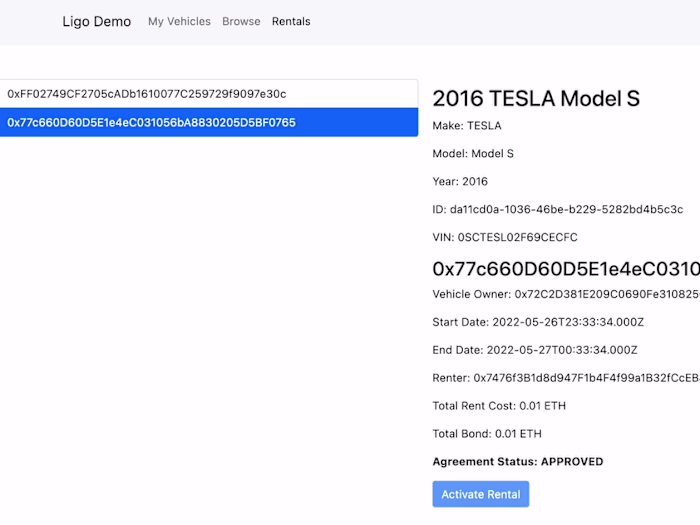Click the End Date 2022-05-27T00:33:34.000Z line

coord(535,350)
